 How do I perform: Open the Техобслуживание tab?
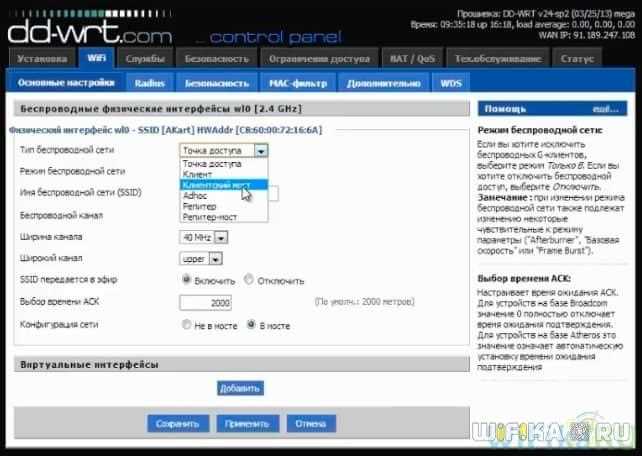pyautogui.click(x=498, y=59)
